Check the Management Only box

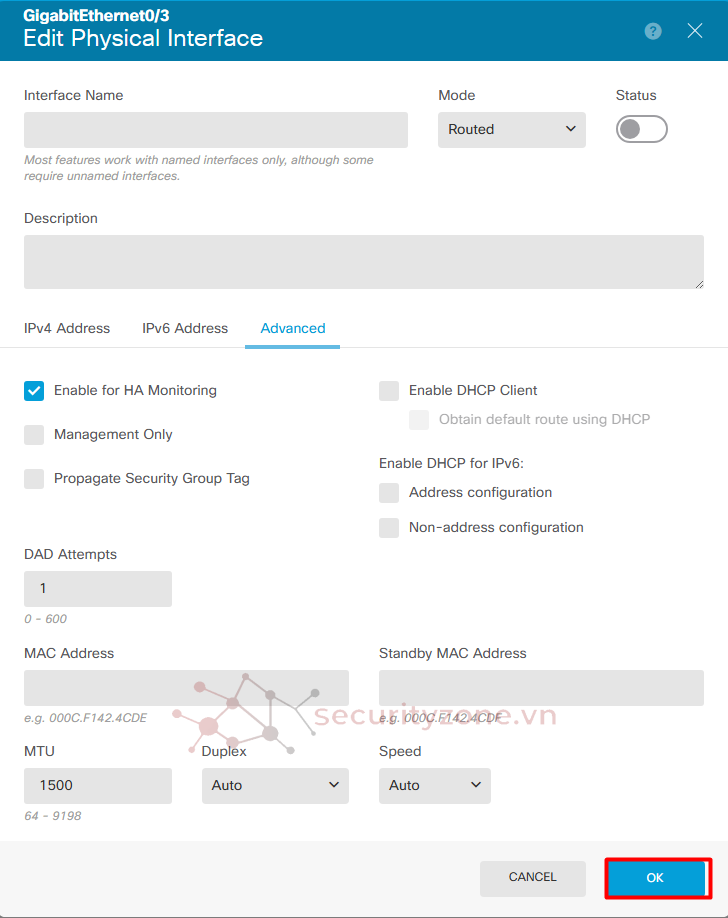tap(34, 435)
